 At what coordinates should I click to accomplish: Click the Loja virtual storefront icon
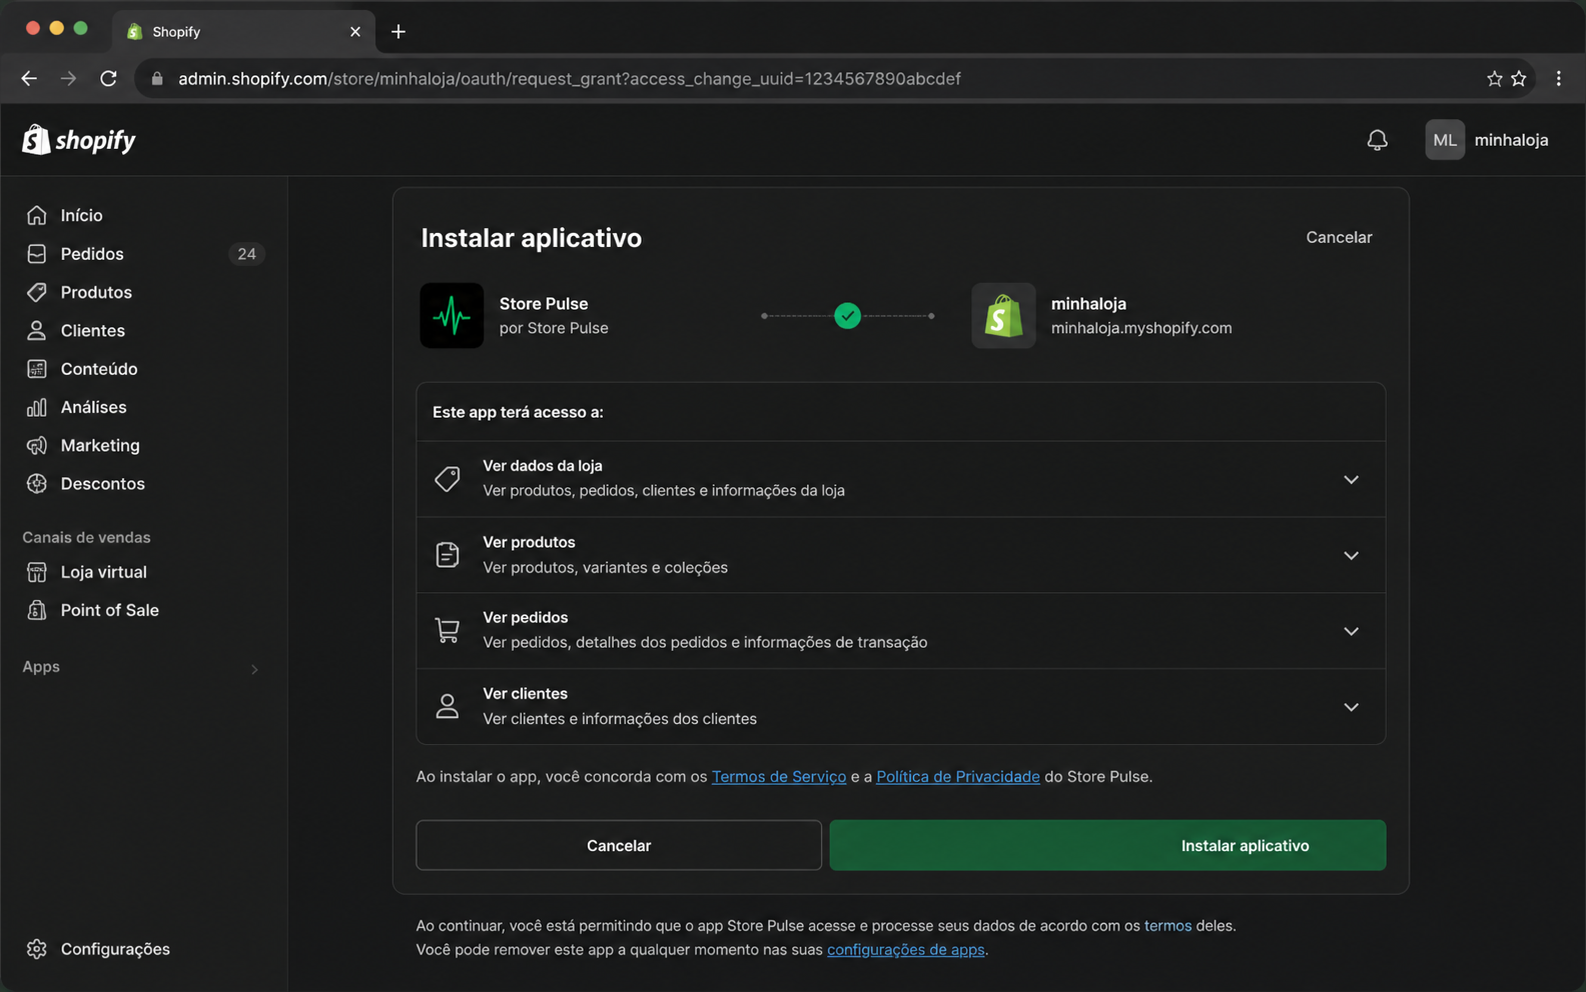[37, 572]
